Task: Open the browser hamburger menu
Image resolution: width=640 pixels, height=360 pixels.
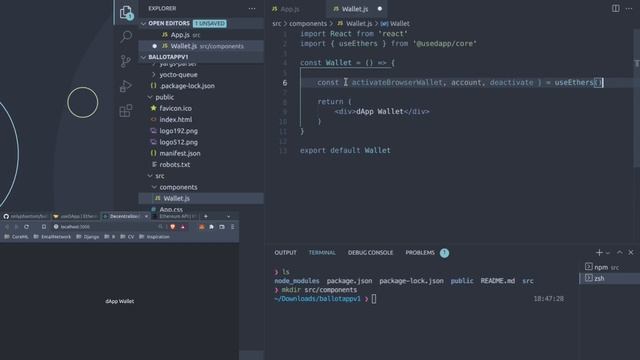Action: click(x=233, y=227)
